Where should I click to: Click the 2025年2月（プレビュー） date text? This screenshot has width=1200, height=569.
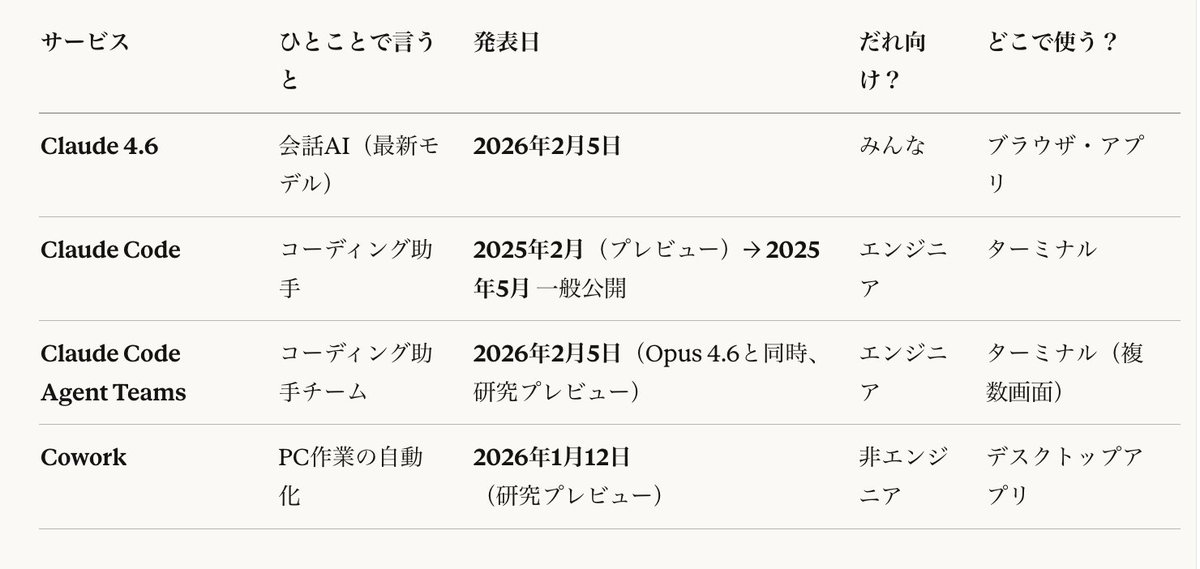(x=602, y=250)
